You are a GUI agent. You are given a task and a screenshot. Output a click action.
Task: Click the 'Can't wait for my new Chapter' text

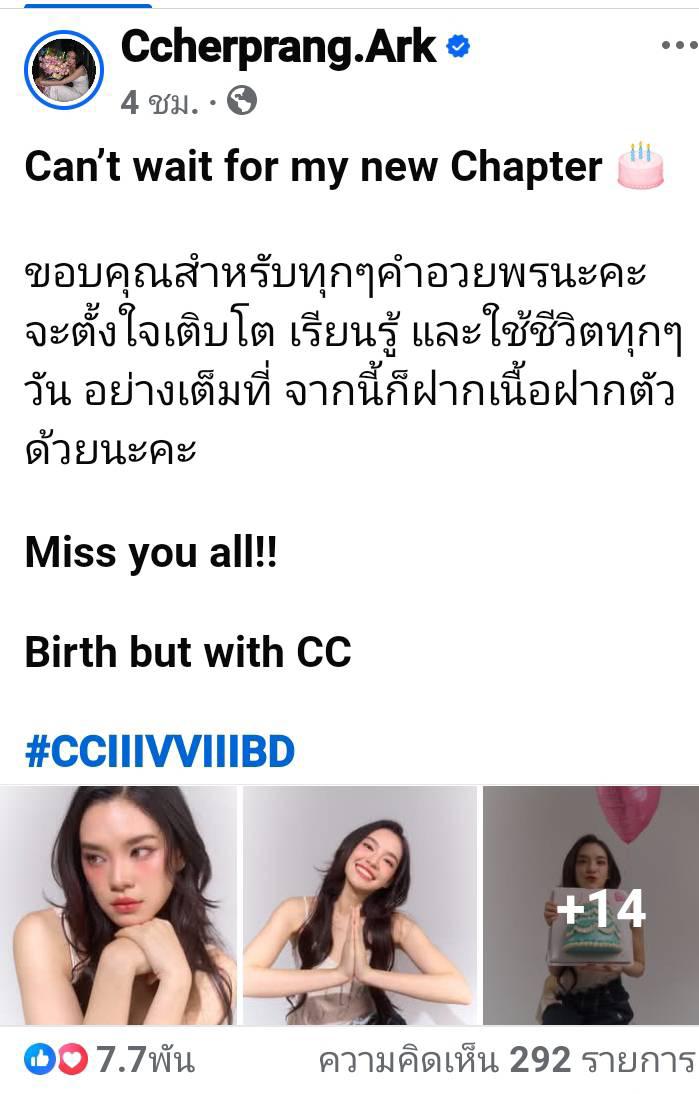tap(313, 167)
